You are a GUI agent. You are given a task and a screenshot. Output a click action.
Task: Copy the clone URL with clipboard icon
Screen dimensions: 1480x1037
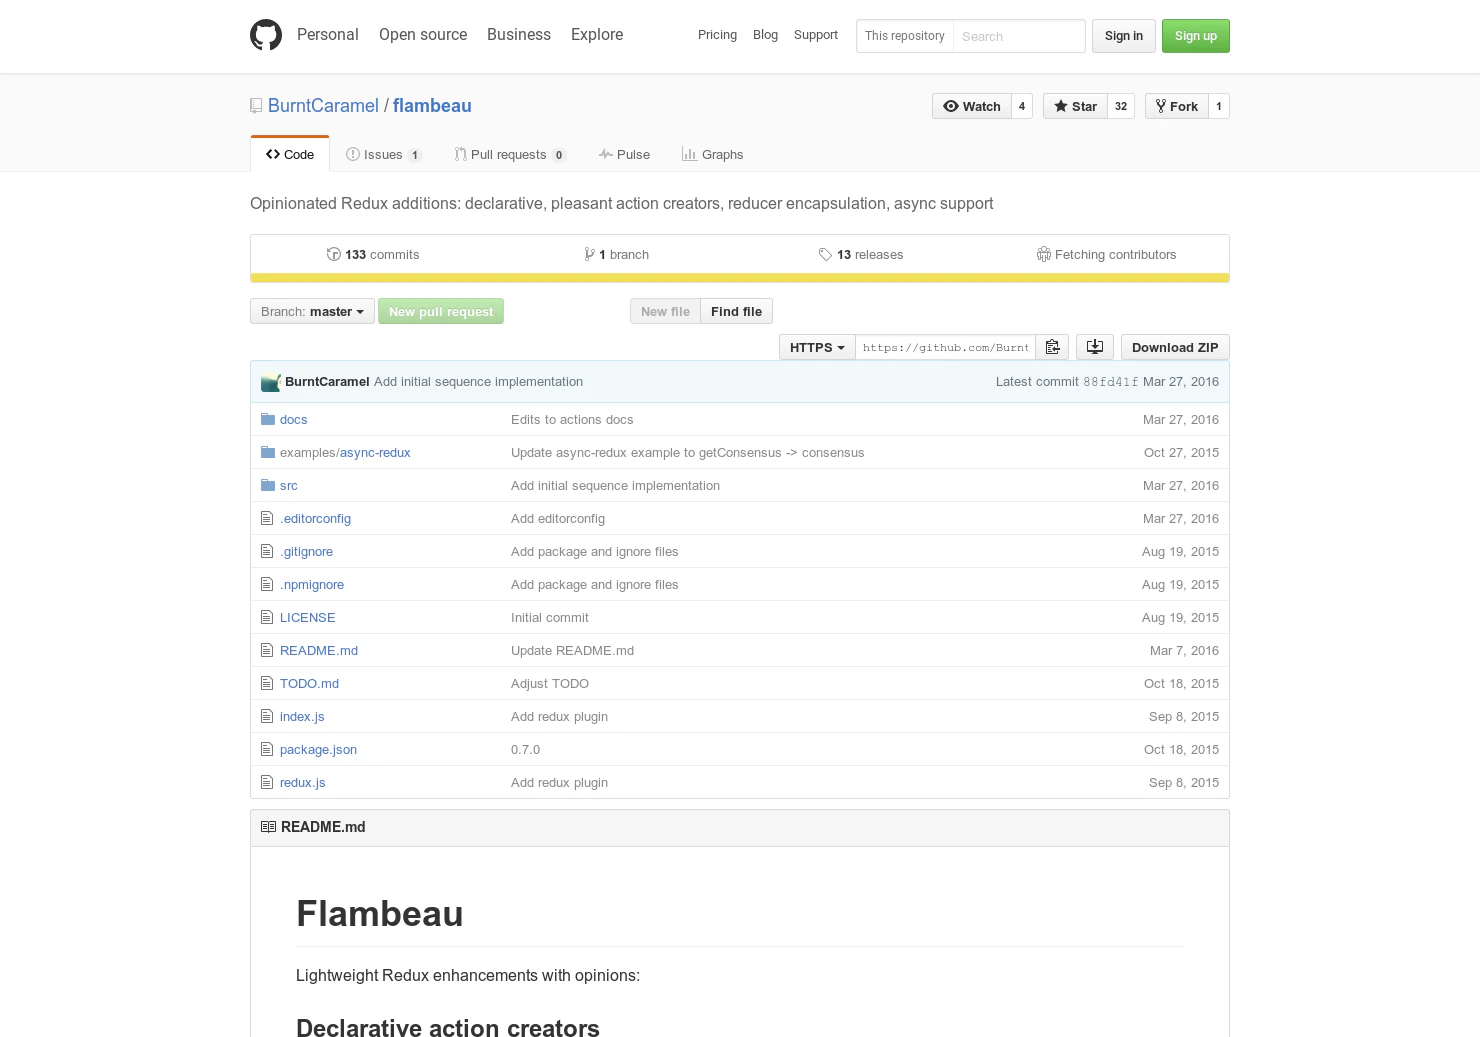1052,347
